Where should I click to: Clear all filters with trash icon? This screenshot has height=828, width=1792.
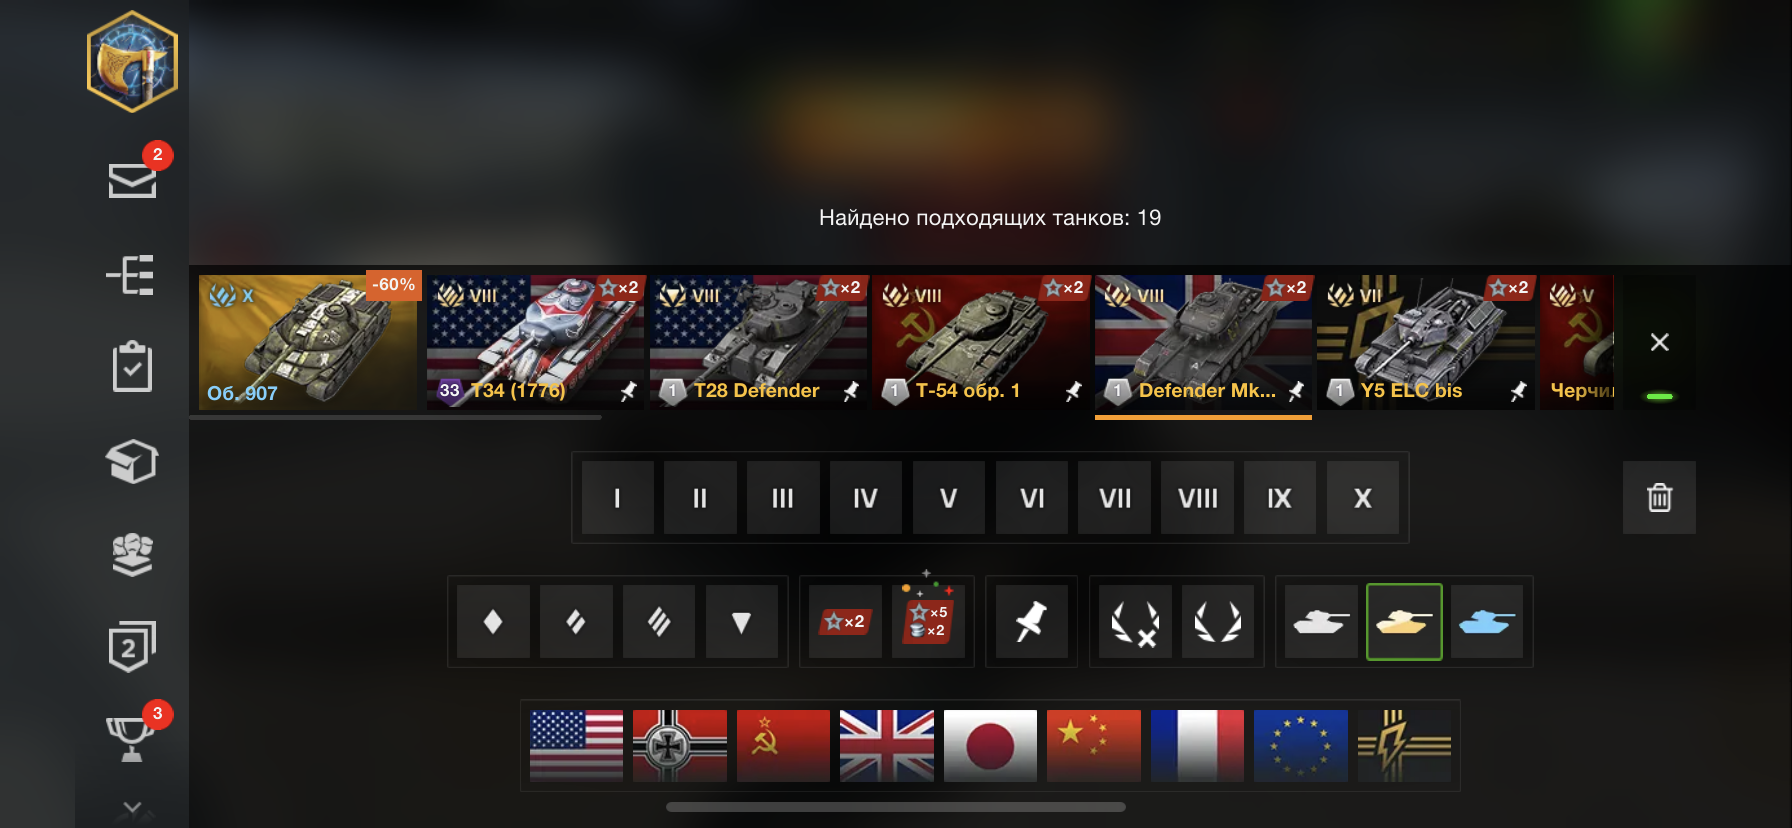tap(1659, 497)
